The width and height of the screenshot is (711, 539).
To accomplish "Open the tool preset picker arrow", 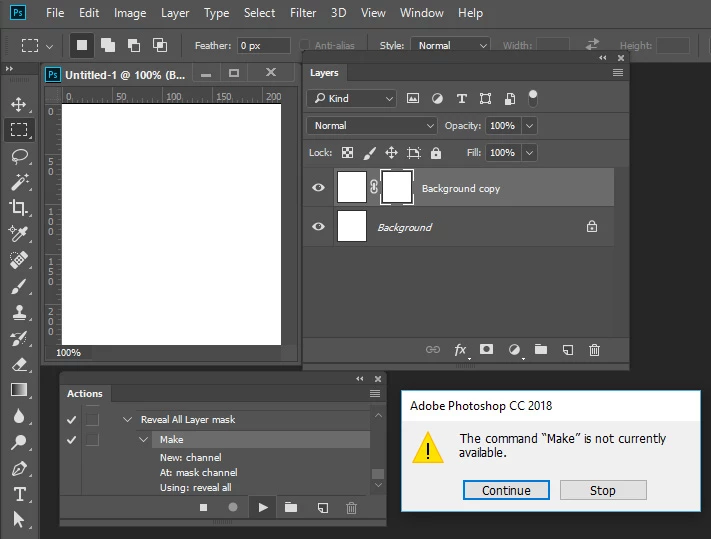I will pyautogui.click(x=49, y=46).
